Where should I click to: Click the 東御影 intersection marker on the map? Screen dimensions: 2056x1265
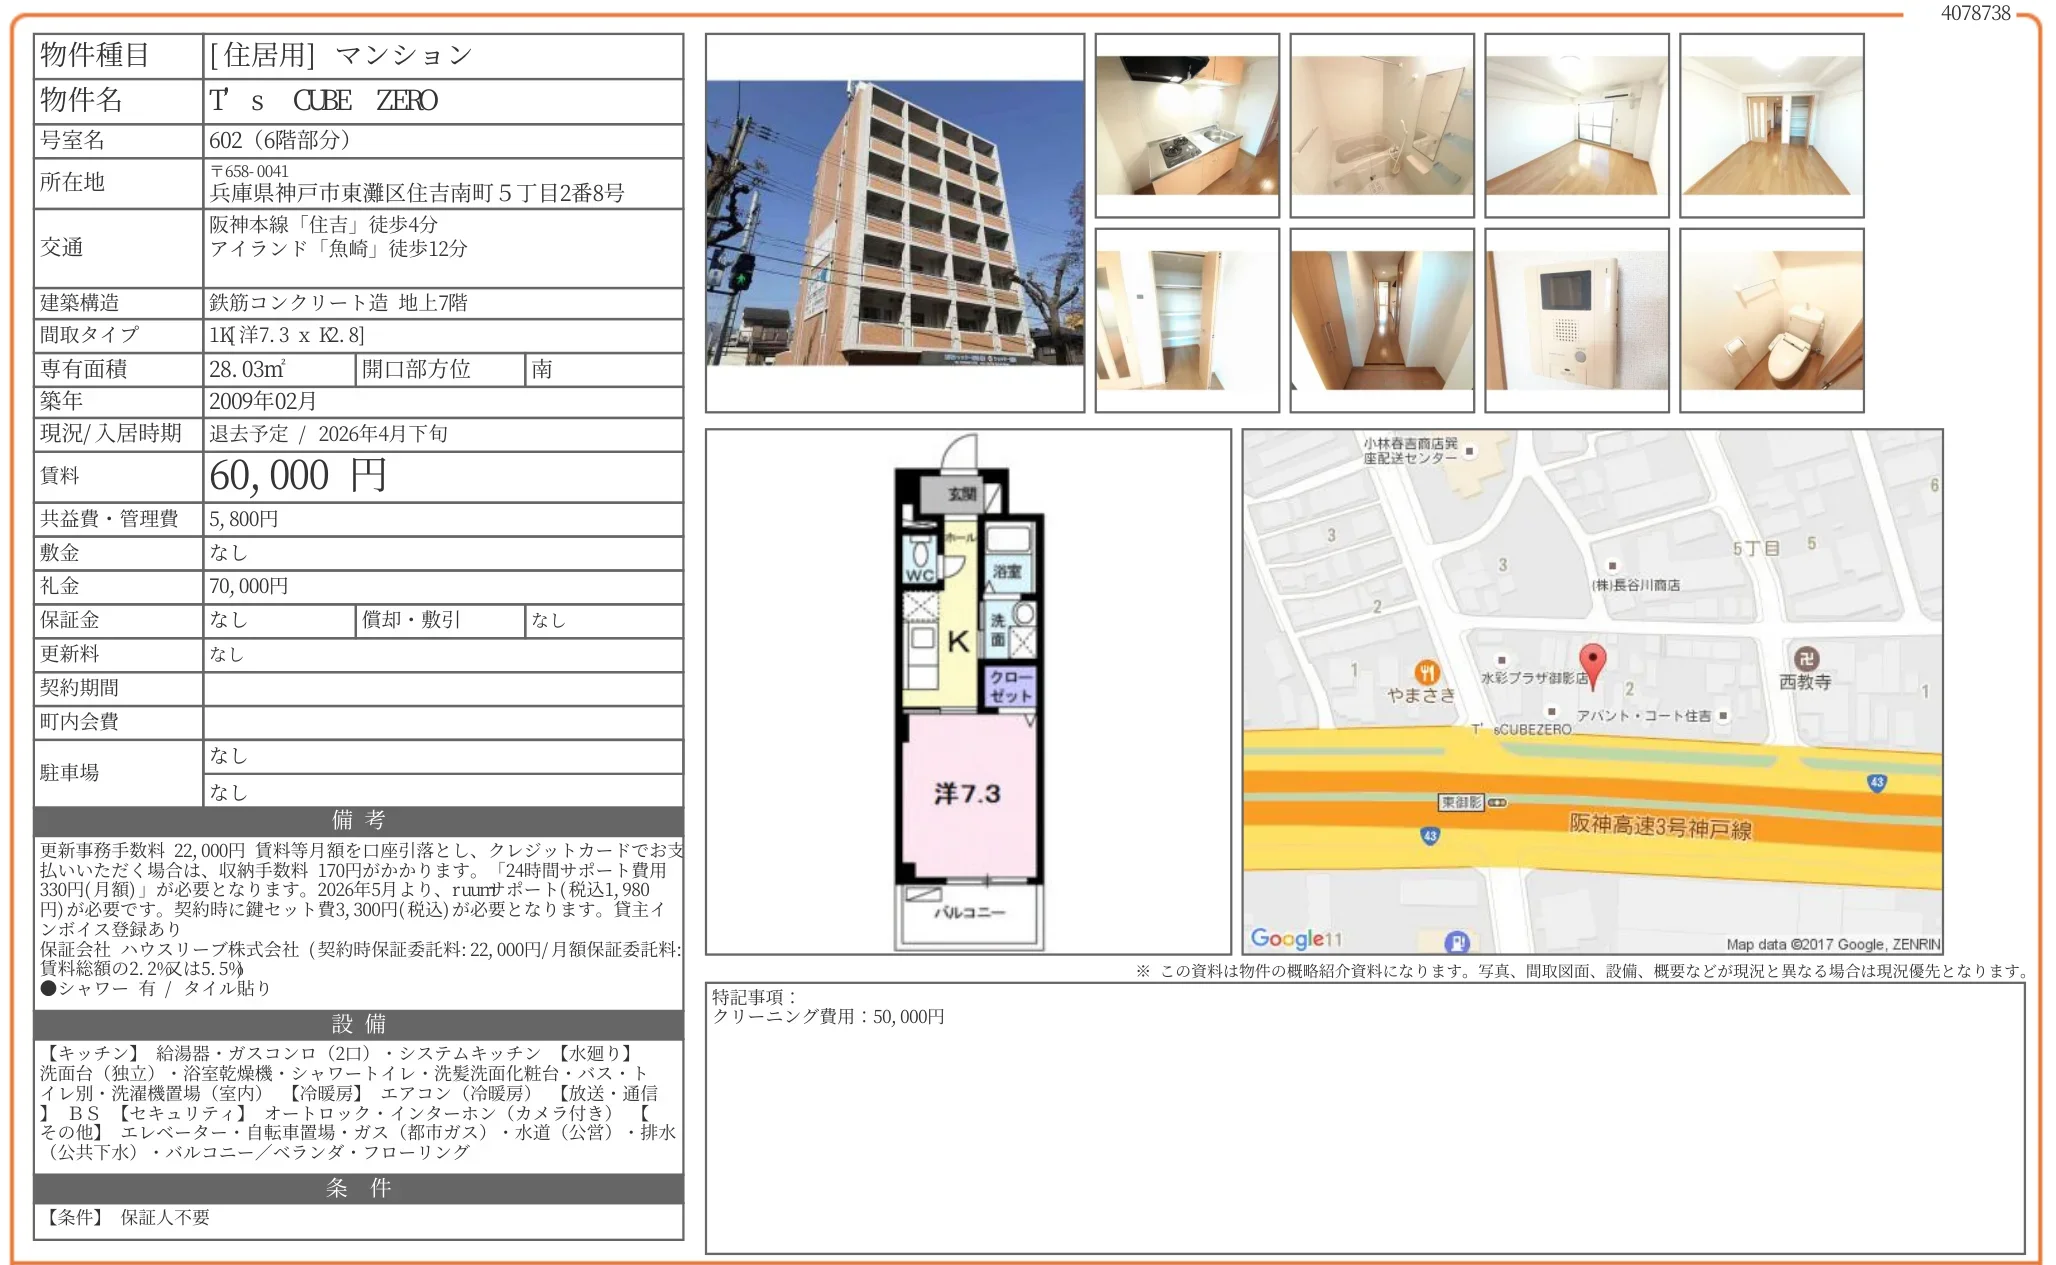(x=1462, y=802)
